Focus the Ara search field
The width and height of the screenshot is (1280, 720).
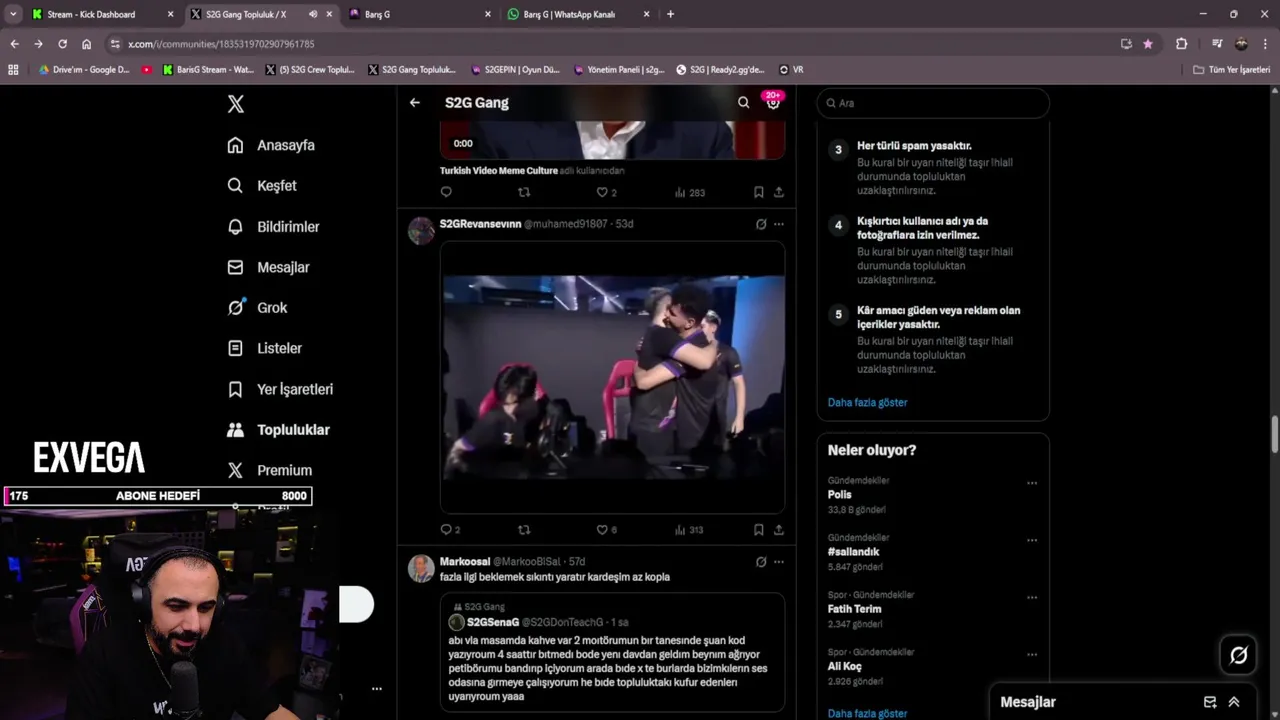933,103
